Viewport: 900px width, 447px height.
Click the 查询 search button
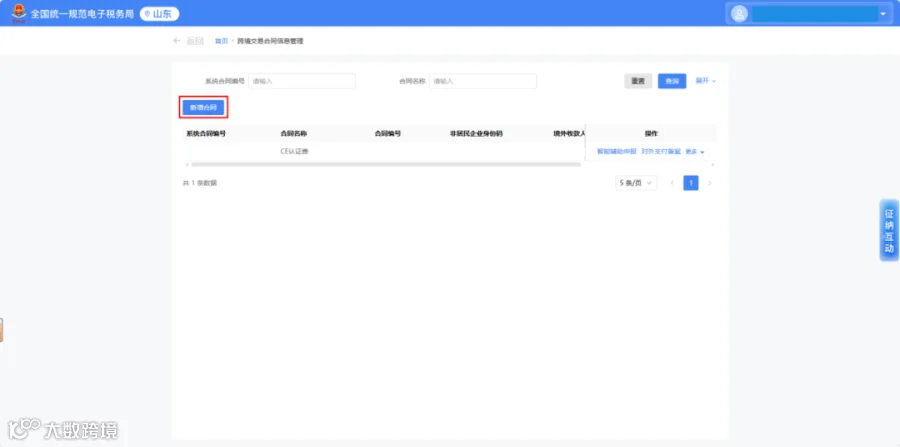coord(672,81)
